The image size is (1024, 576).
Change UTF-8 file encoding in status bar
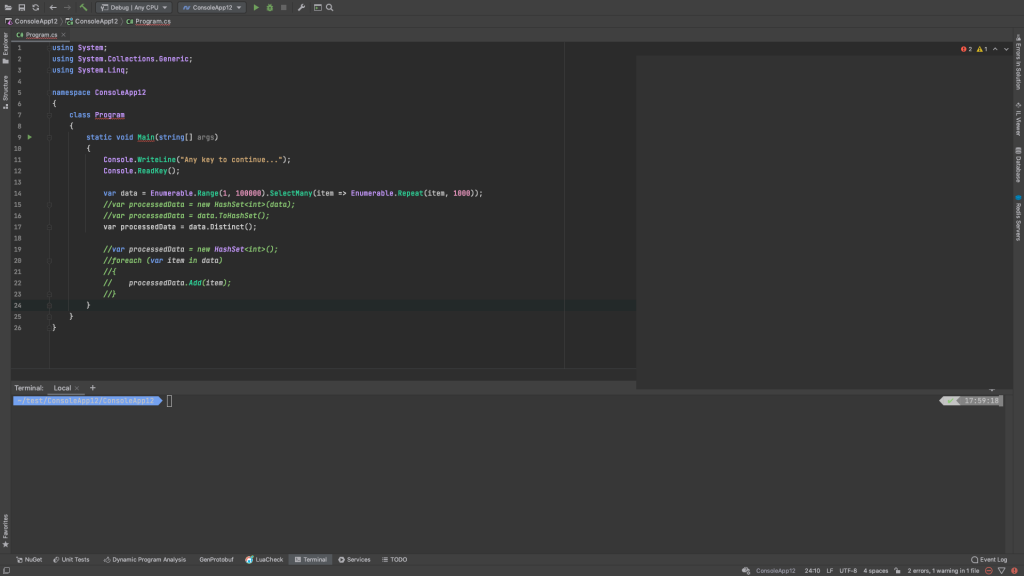[848, 571]
